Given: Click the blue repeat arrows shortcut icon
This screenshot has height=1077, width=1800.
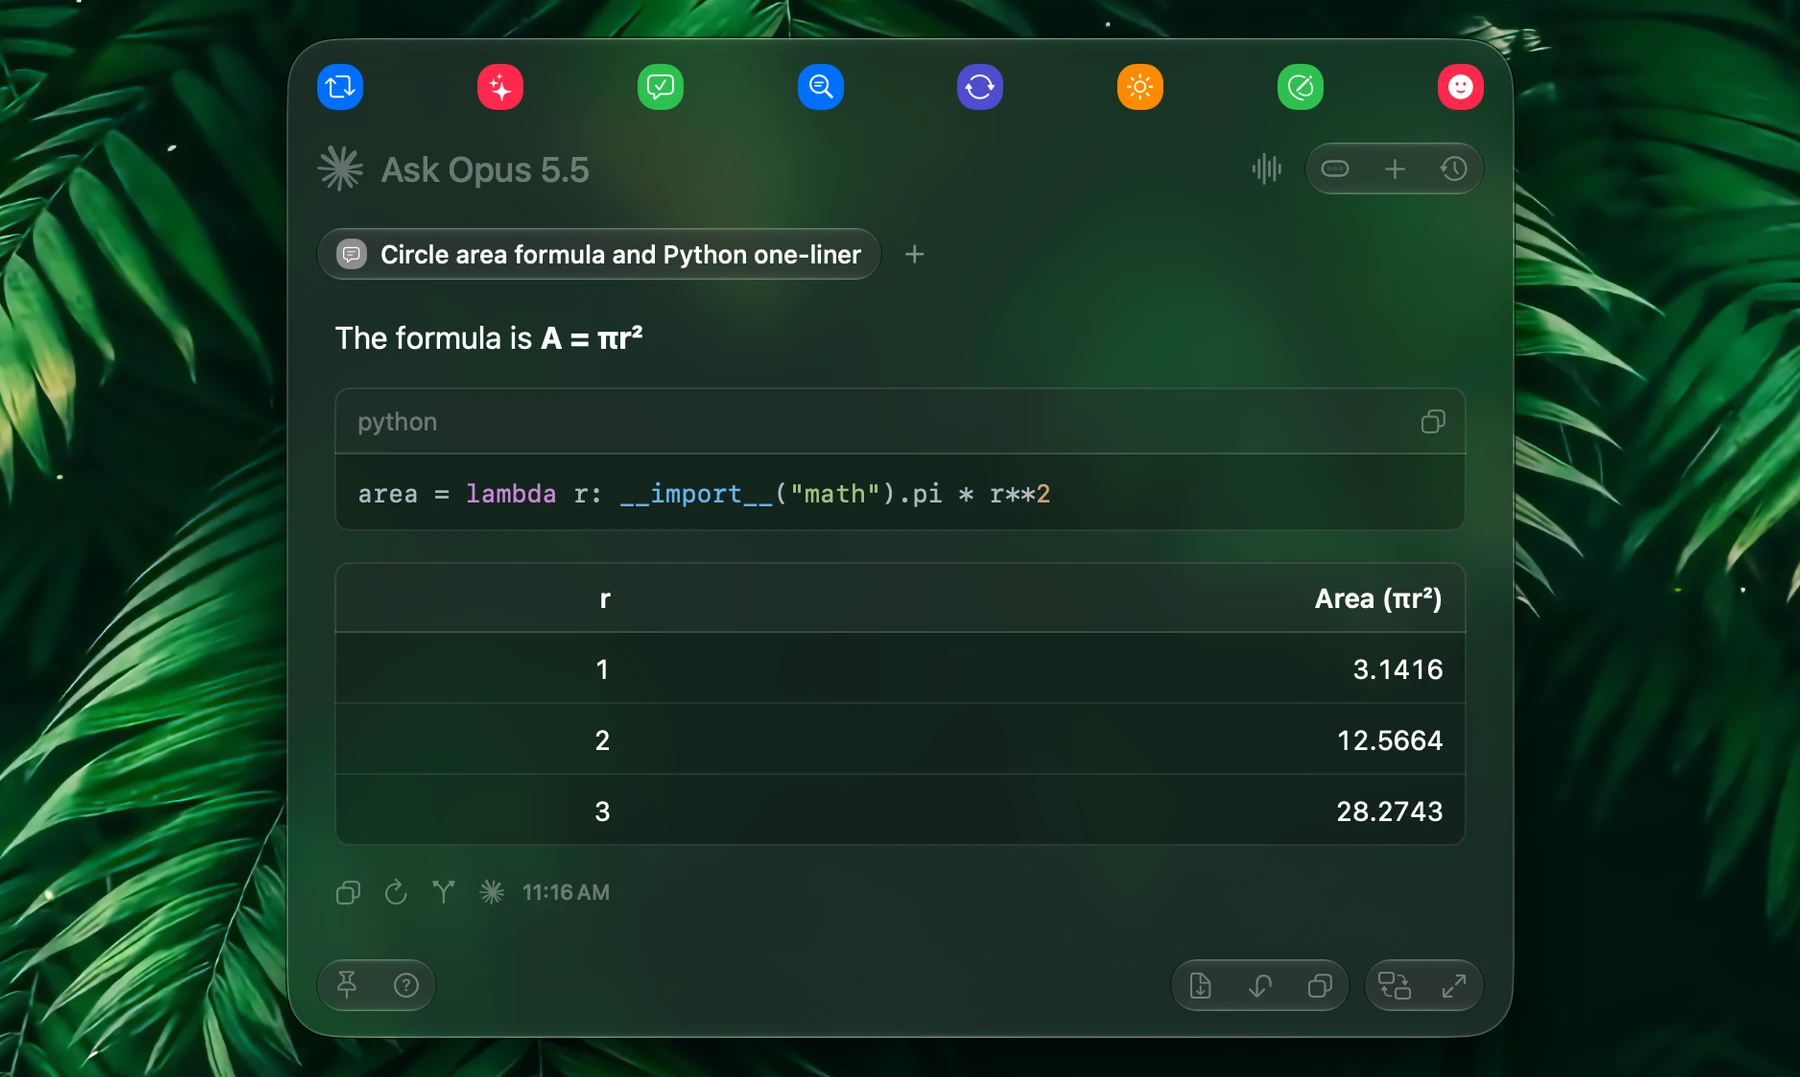Looking at the screenshot, I should click(340, 87).
